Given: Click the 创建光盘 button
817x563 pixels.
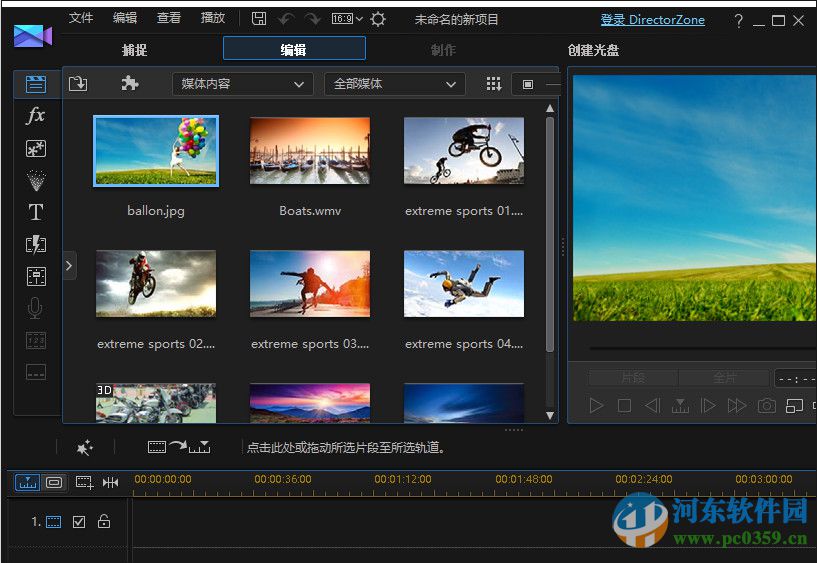Looking at the screenshot, I should tap(593, 49).
